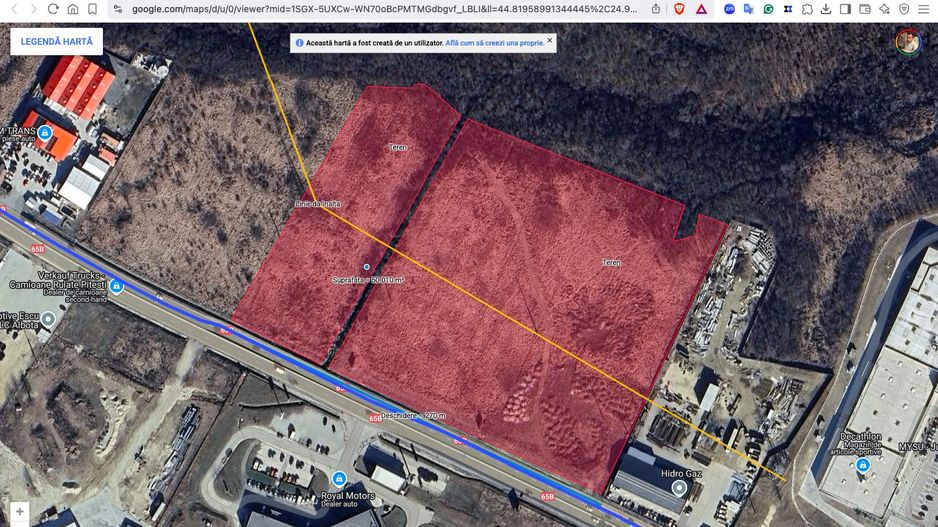Open the browser downloads icon
The width and height of the screenshot is (938, 527).
(x=826, y=9)
